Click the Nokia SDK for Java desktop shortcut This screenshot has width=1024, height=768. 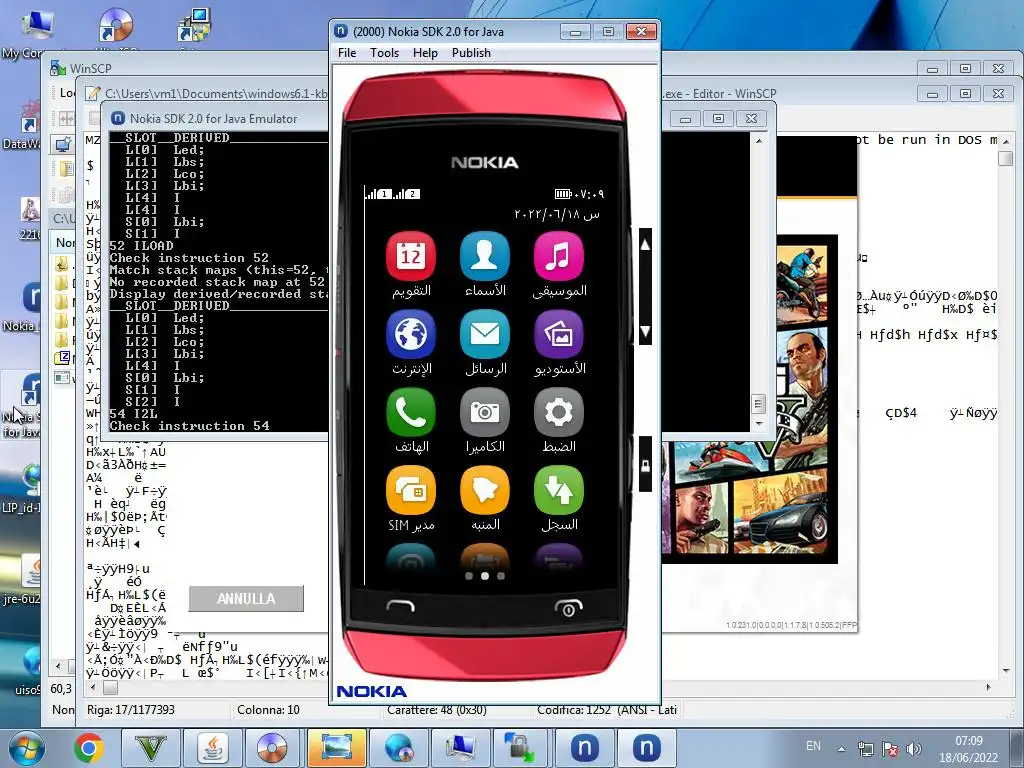22,405
